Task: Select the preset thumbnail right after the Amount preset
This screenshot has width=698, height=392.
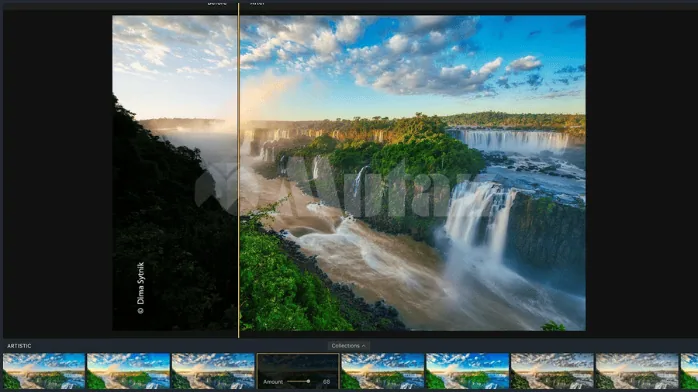Action: pyautogui.click(x=383, y=371)
